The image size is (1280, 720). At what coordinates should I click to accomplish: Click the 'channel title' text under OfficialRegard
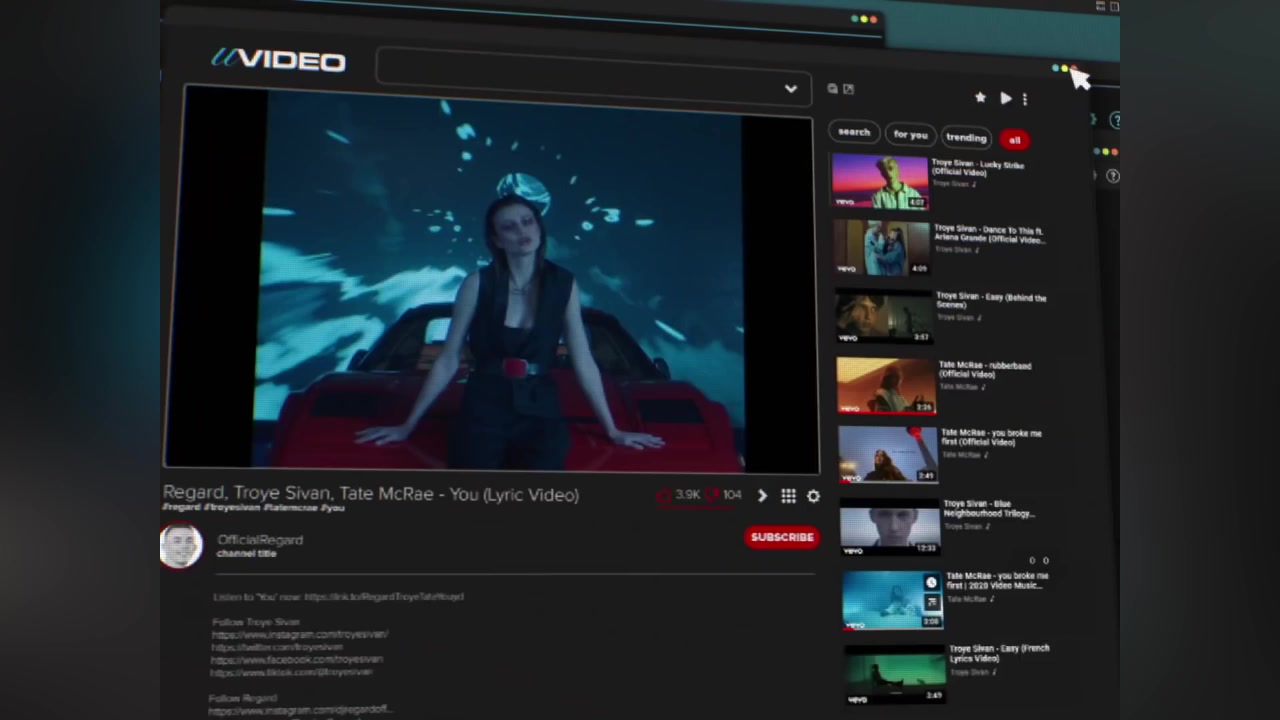point(246,553)
